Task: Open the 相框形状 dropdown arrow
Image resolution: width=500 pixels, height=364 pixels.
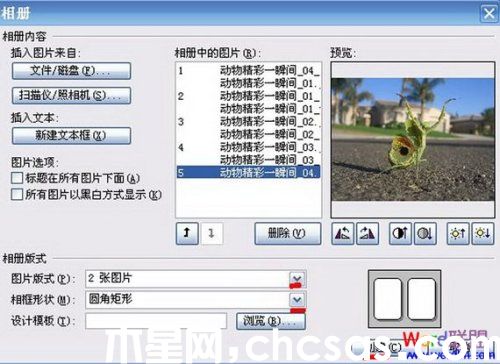Action: point(297,300)
